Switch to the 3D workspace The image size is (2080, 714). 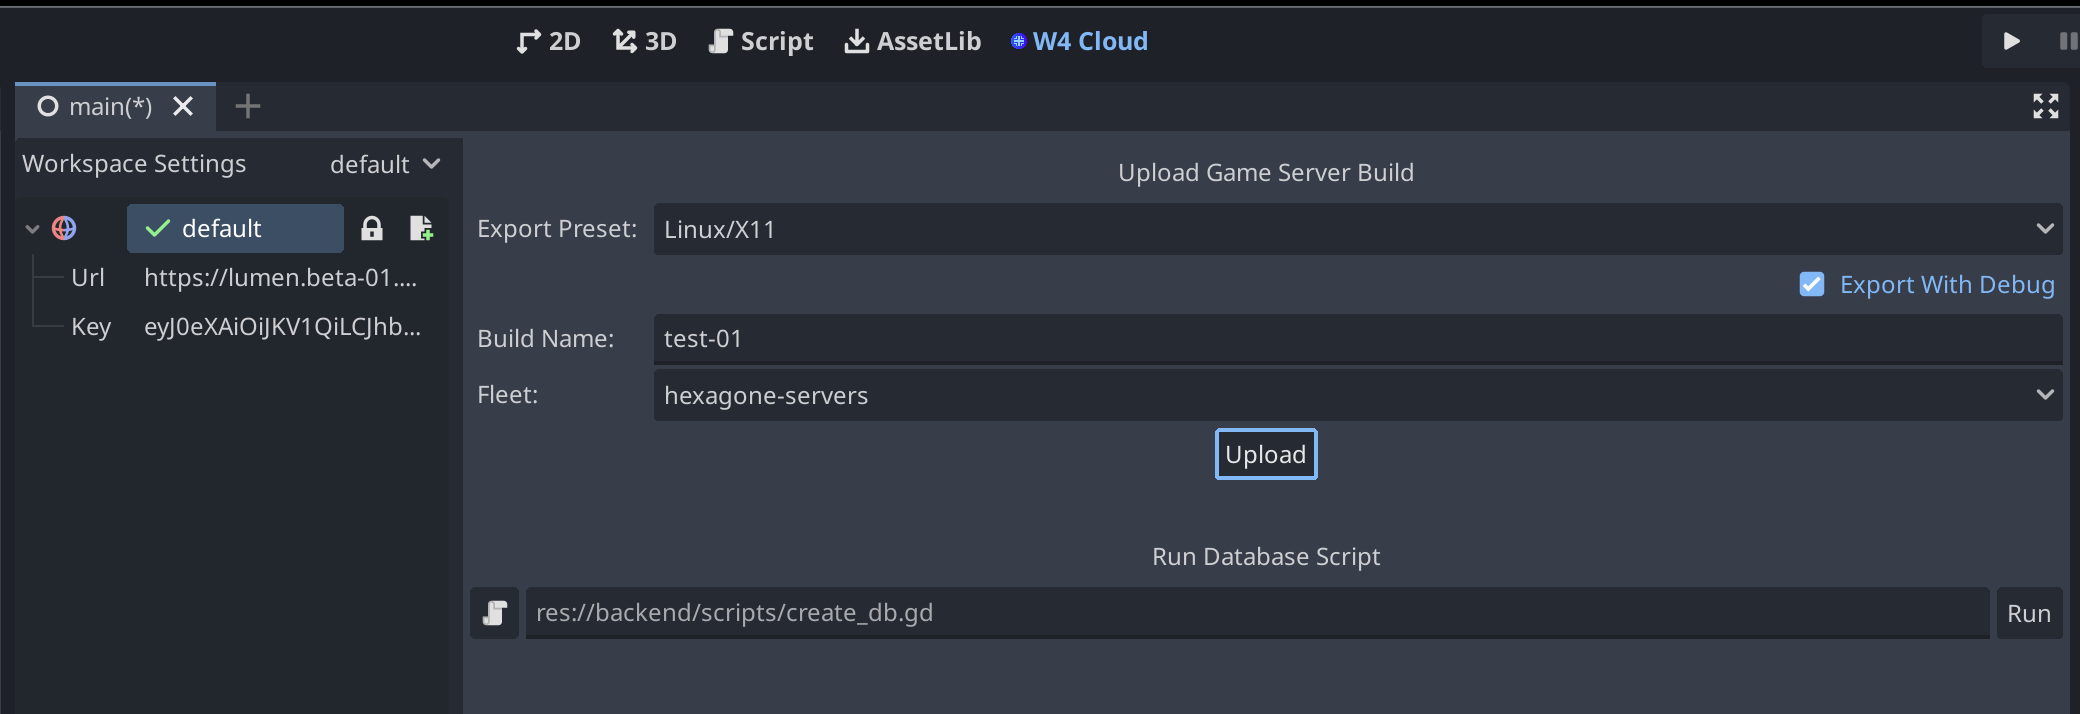[x=644, y=41]
